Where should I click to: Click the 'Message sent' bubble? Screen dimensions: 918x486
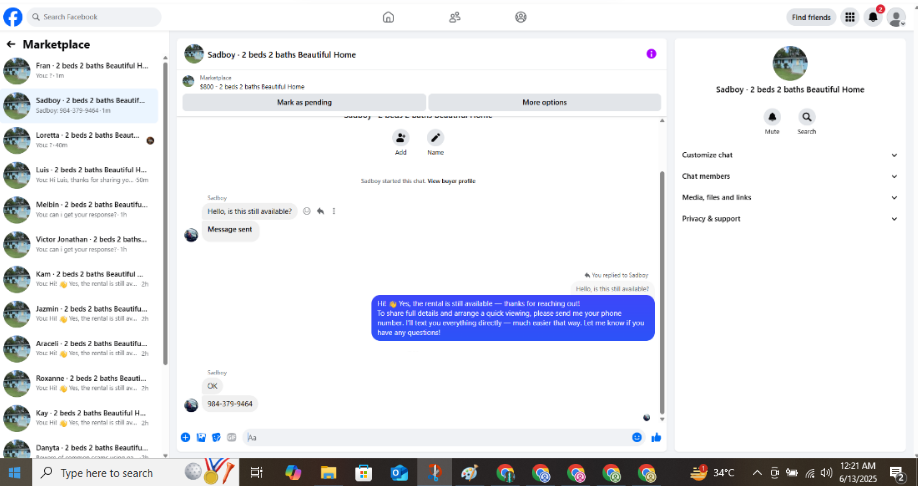(230, 230)
